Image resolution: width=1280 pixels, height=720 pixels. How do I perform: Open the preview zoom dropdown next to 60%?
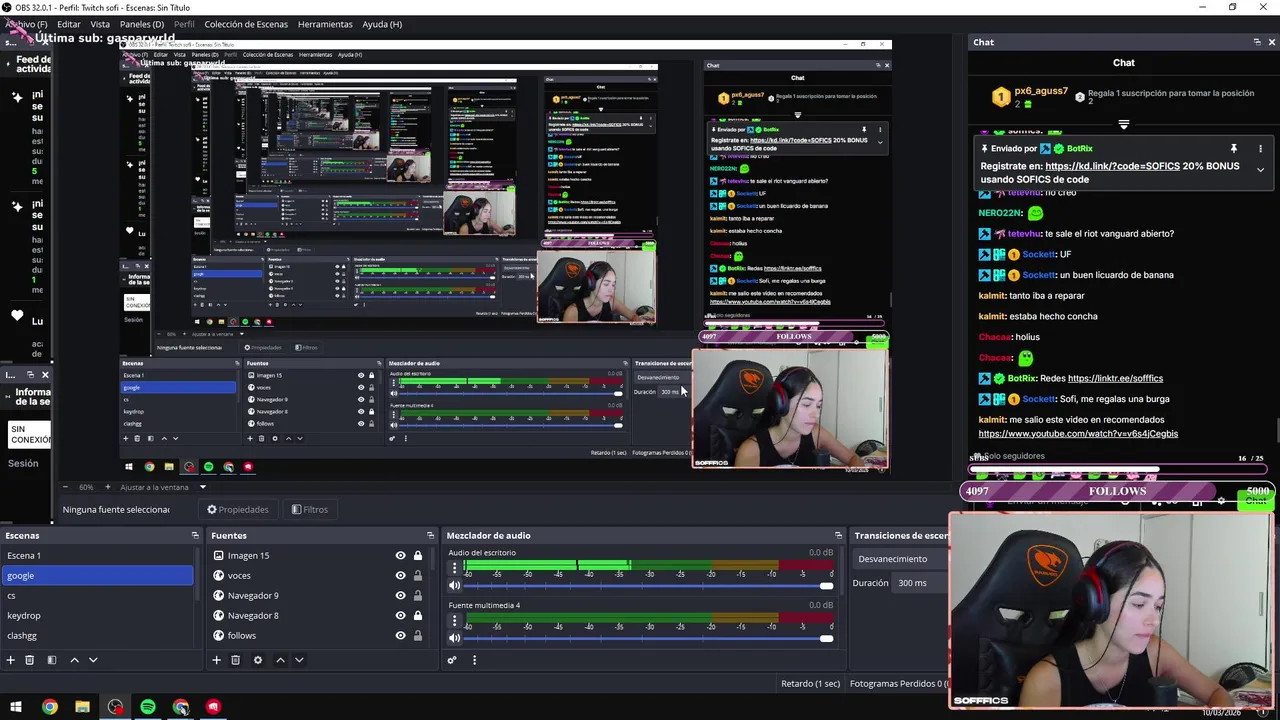pos(202,488)
